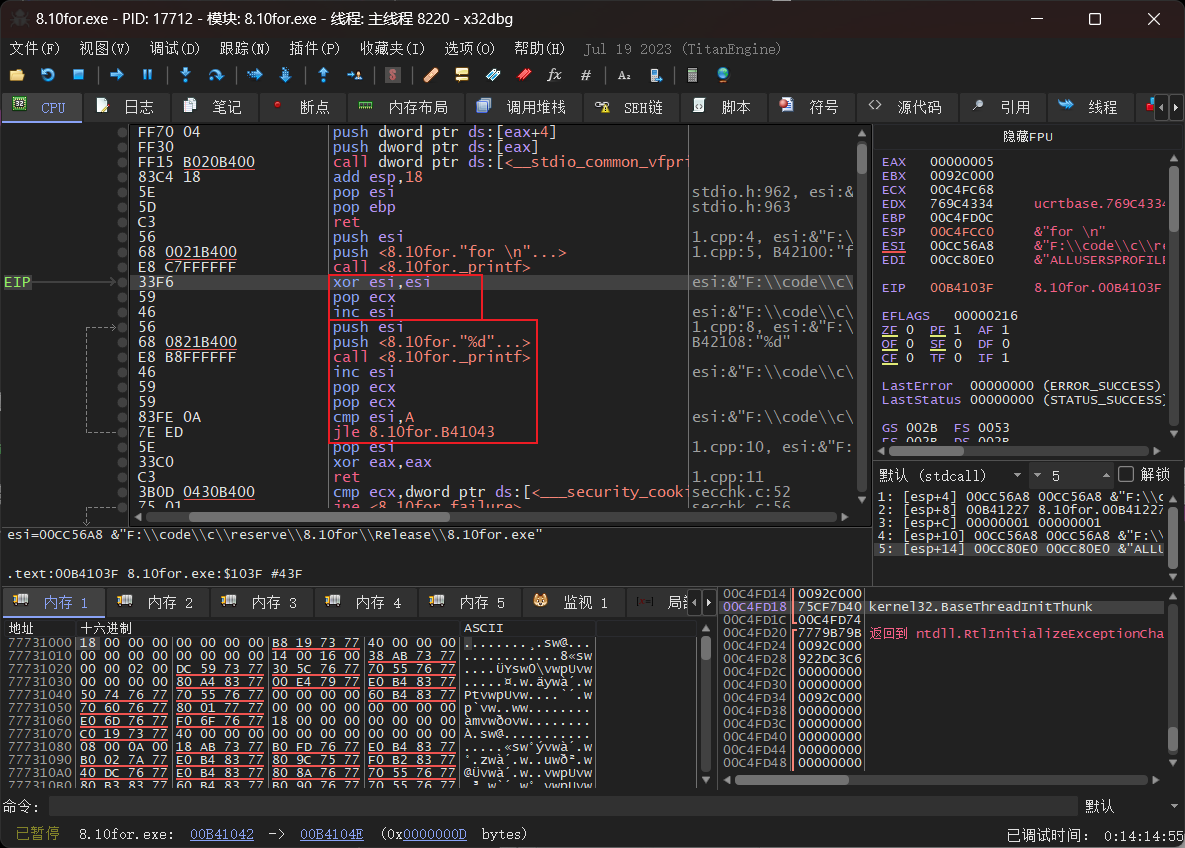Switch to the 断点 tab
Image resolution: width=1185 pixels, height=848 pixels.
(x=302, y=107)
